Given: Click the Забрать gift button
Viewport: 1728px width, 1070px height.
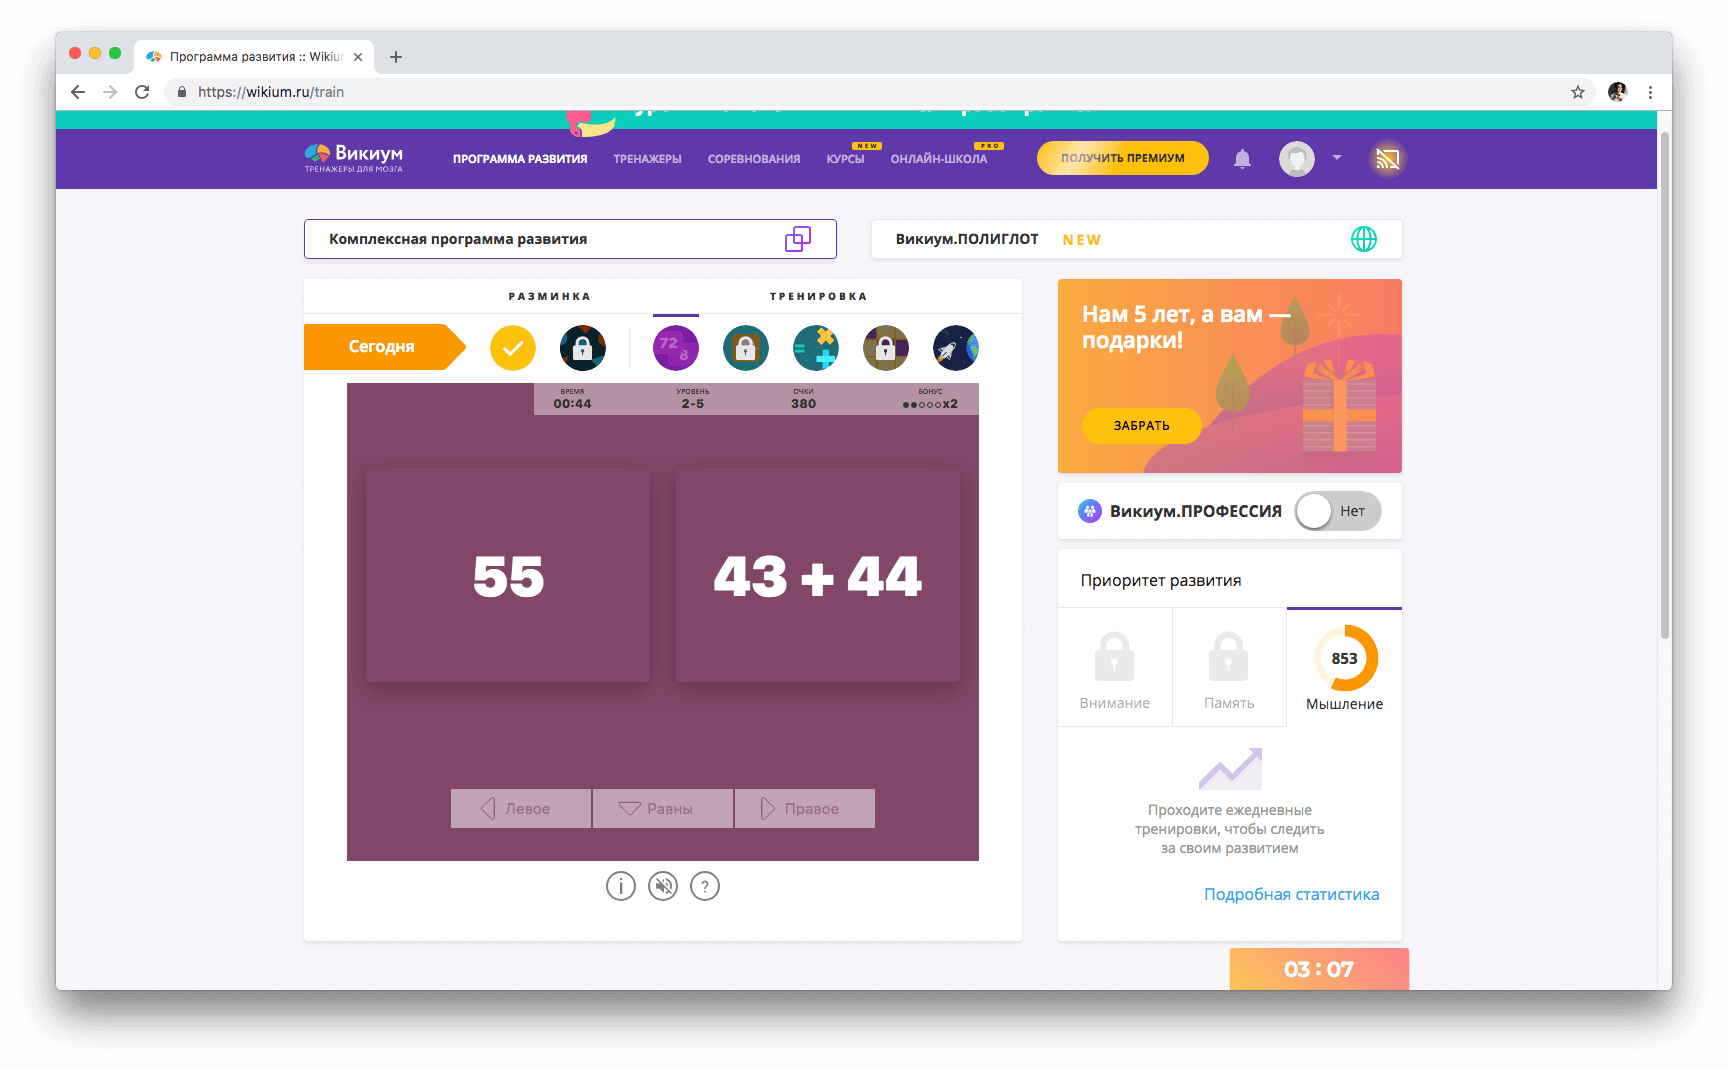Looking at the screenshot, I should tap(1141, 426).
